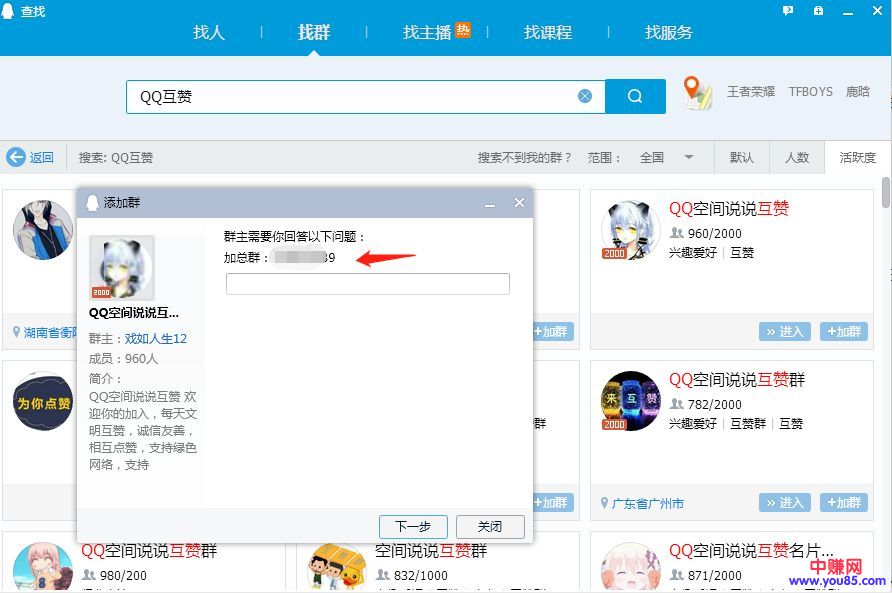The image size is (892, 593).
Task: Open the 找主播 tab
Action: (x=427, y=32)
